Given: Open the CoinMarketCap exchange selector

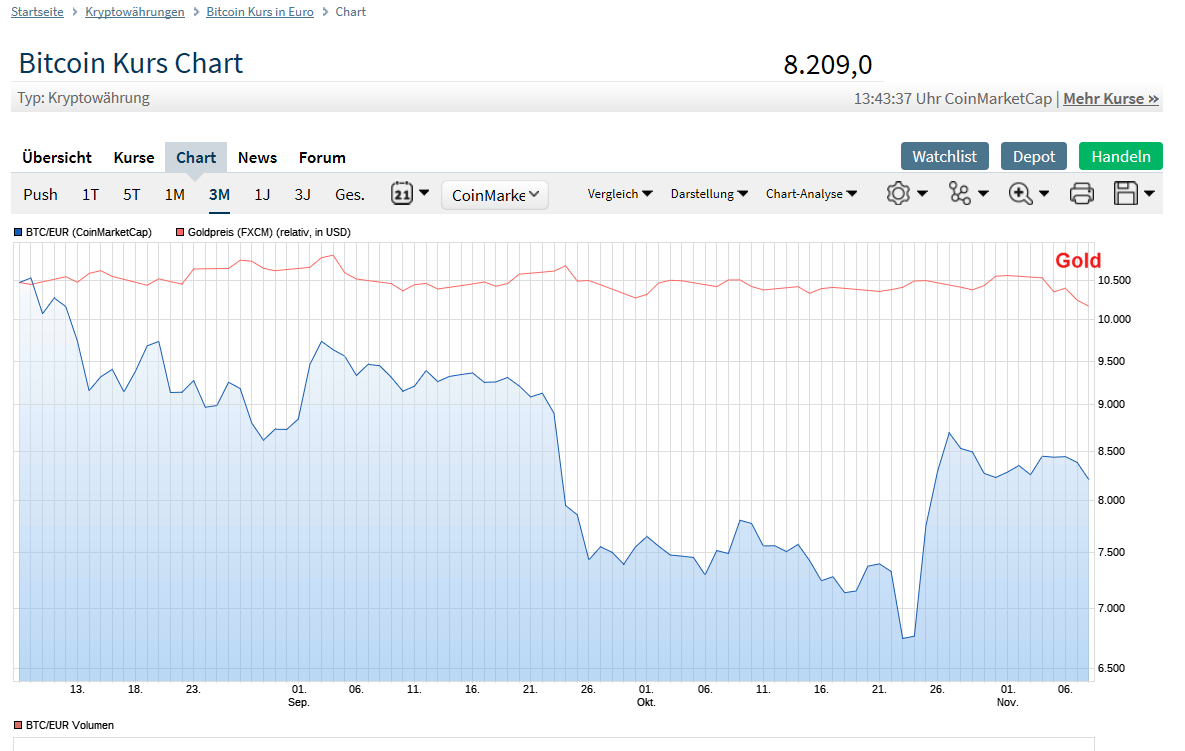Looking at the screenshot, I should [x=495, y=195].
